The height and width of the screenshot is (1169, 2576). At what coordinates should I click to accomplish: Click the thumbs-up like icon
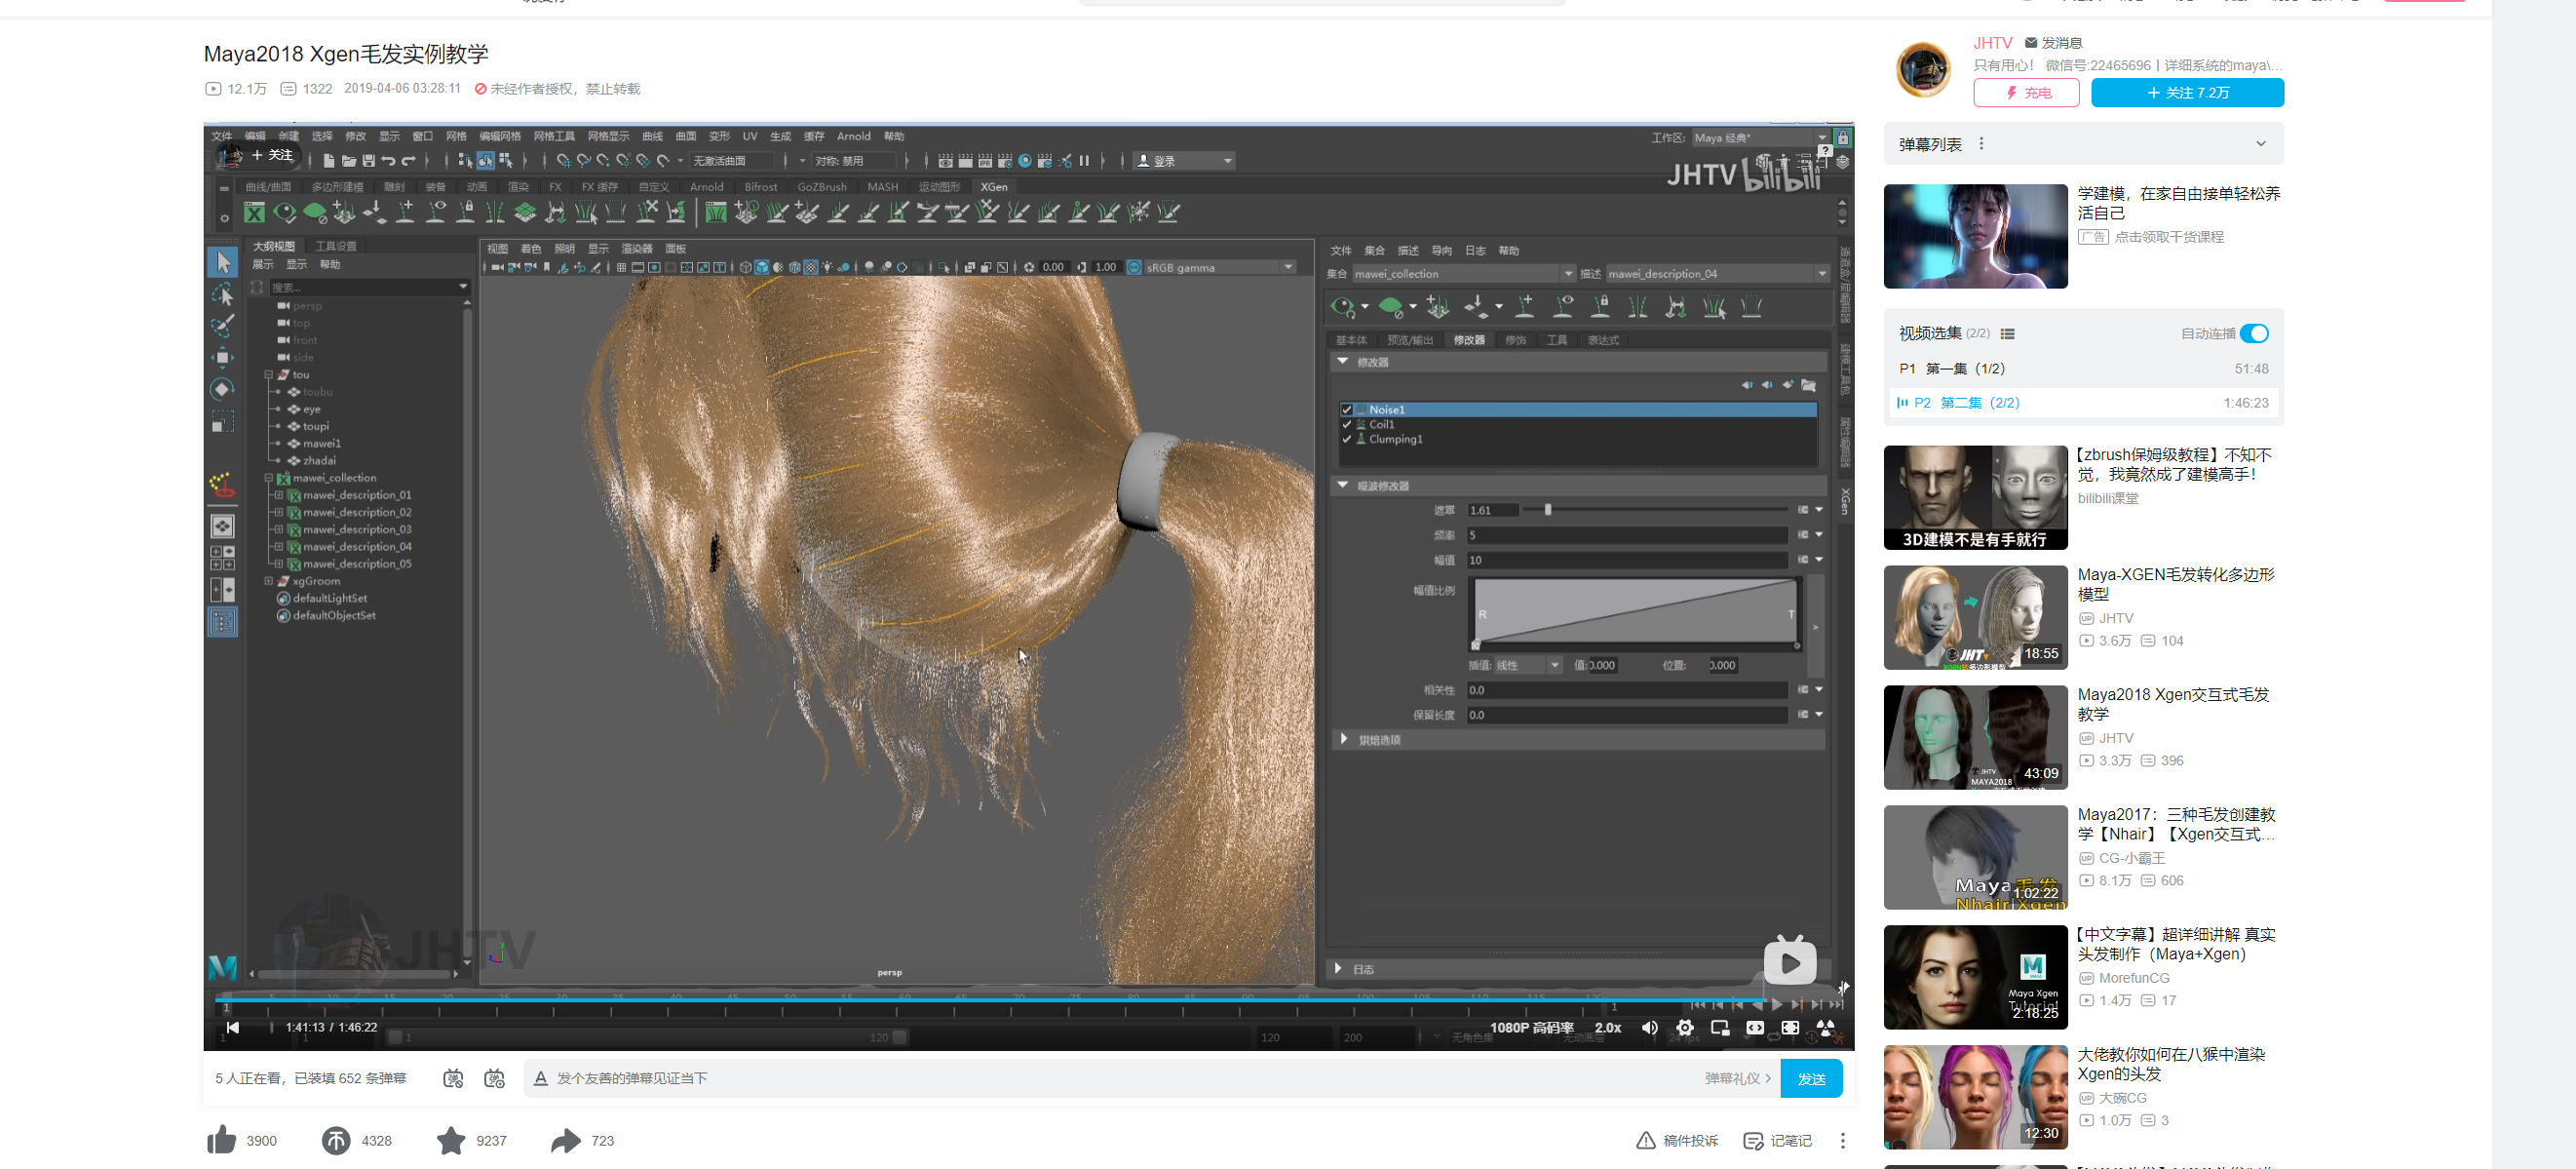pos(222,1140)
